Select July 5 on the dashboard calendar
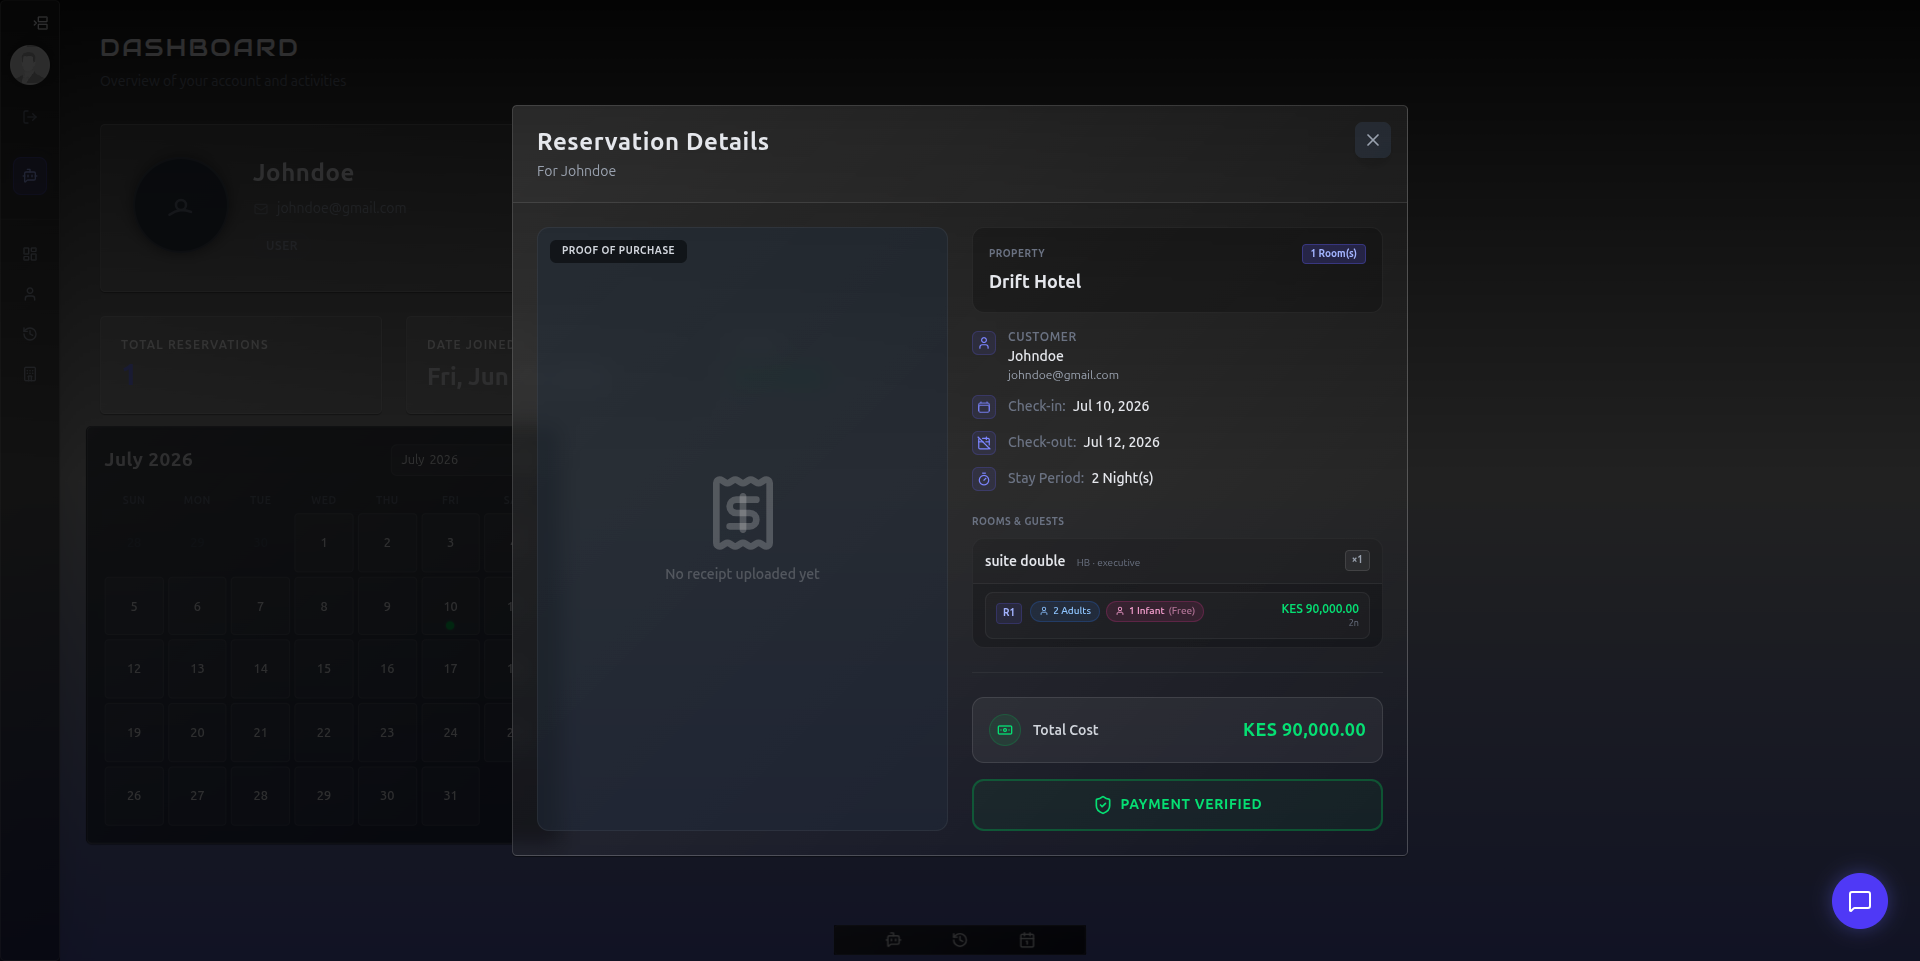Screen dimensions: 1920x961 click(x=134, y=606)
